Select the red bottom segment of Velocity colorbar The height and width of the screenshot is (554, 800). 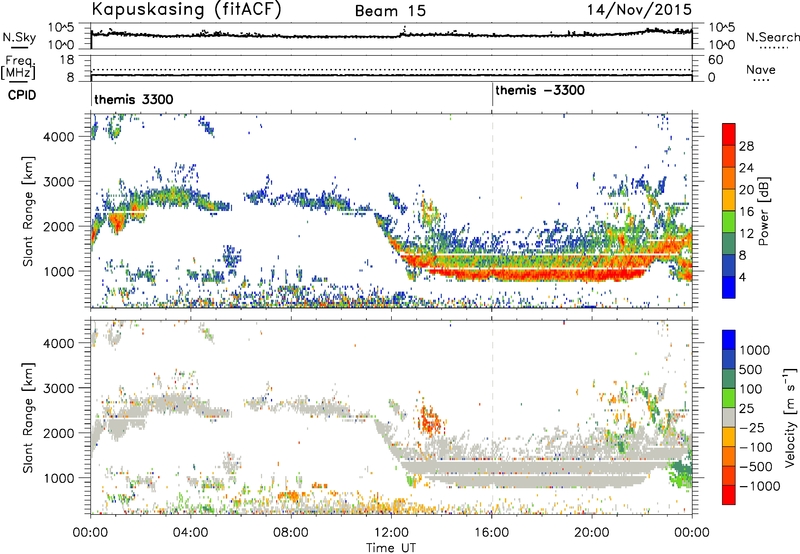[729, 495]
